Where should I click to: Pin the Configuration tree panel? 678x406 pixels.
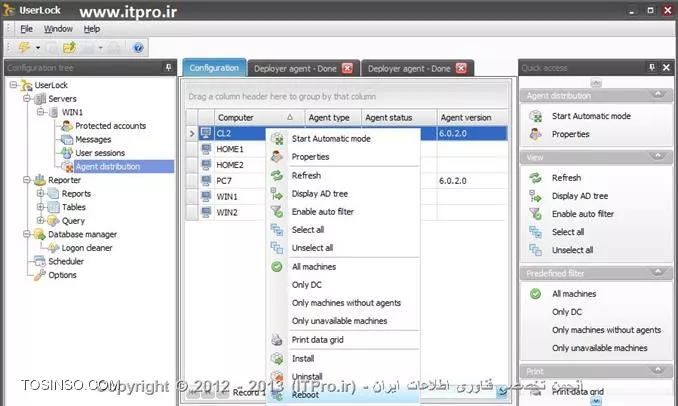(x=169, y=67)
